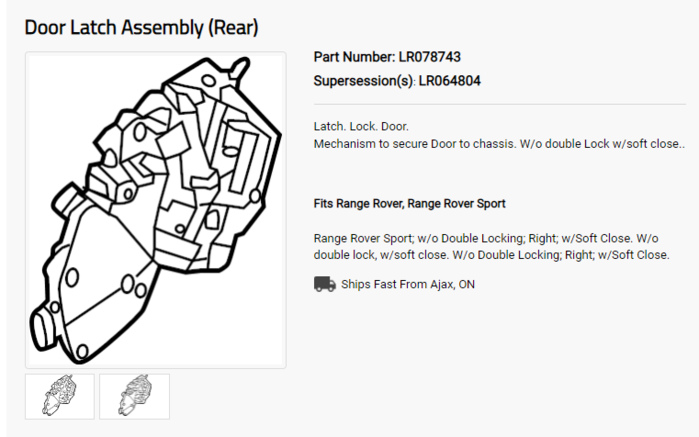699x437 pixels.
Task: Click the 'Latch. Lock. Door.' description line
Action: tap(361, 127)
